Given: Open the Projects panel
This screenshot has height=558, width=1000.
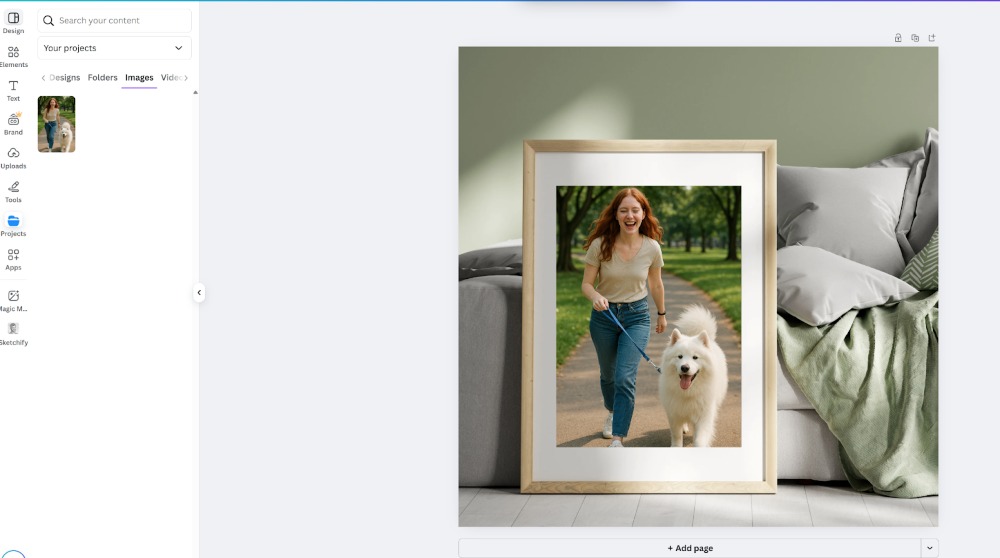Looking at the screenshot, I should [x=13, y=225].
